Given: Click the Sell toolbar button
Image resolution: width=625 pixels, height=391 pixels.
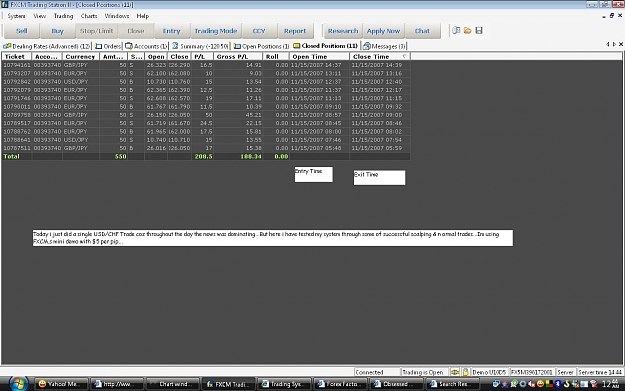Looking at the screenshot, I should pos(22,31).
